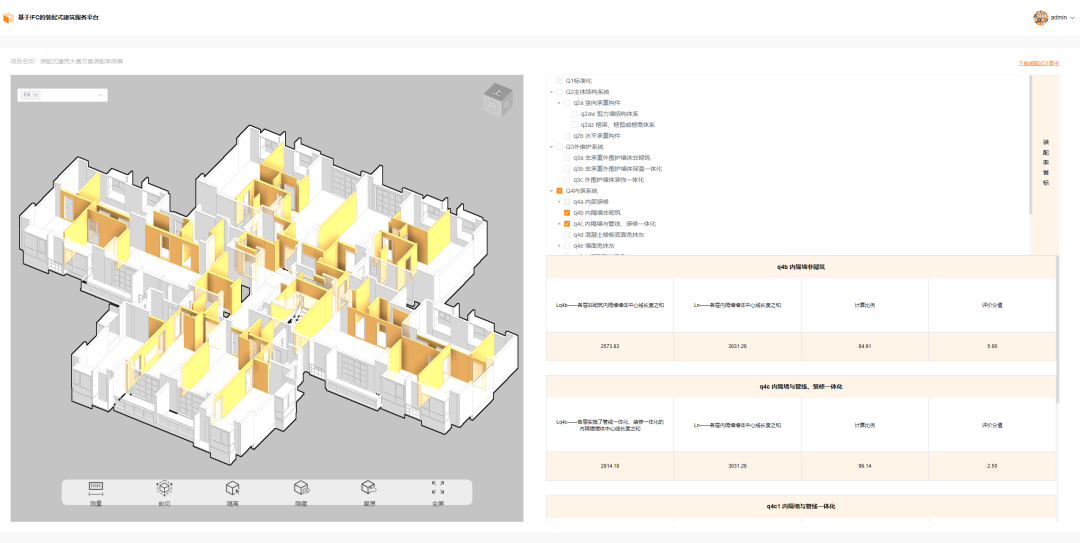Screen dimensions: 1080x543
Task: Open the admin user menu
Action: (1054, 18)
